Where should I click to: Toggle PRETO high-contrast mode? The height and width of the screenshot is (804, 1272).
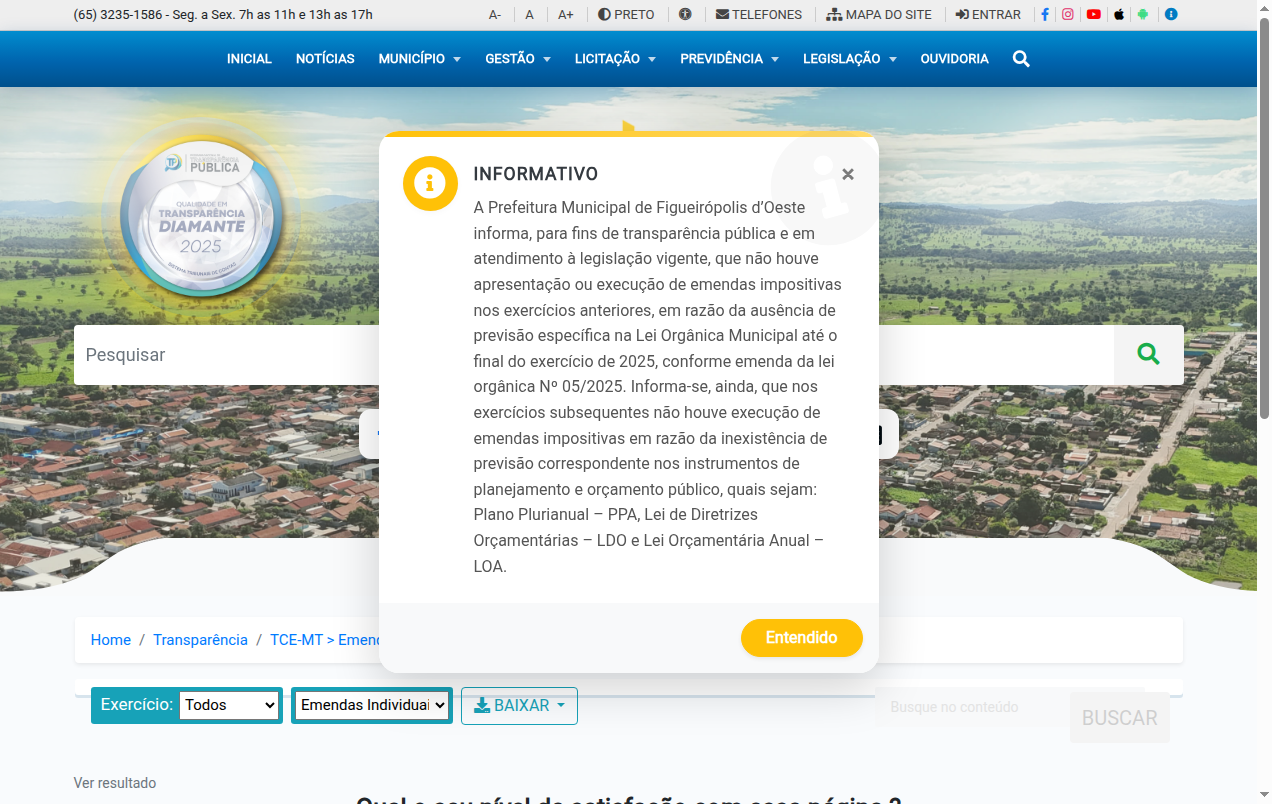tap(626, 15)
